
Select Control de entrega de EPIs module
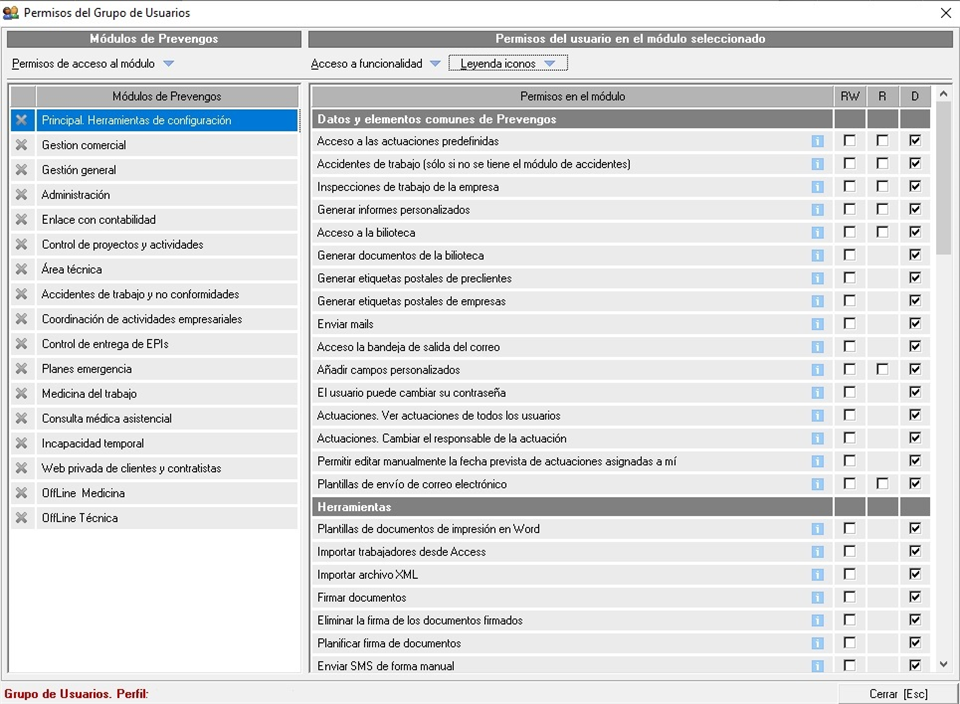pos(105,344)
